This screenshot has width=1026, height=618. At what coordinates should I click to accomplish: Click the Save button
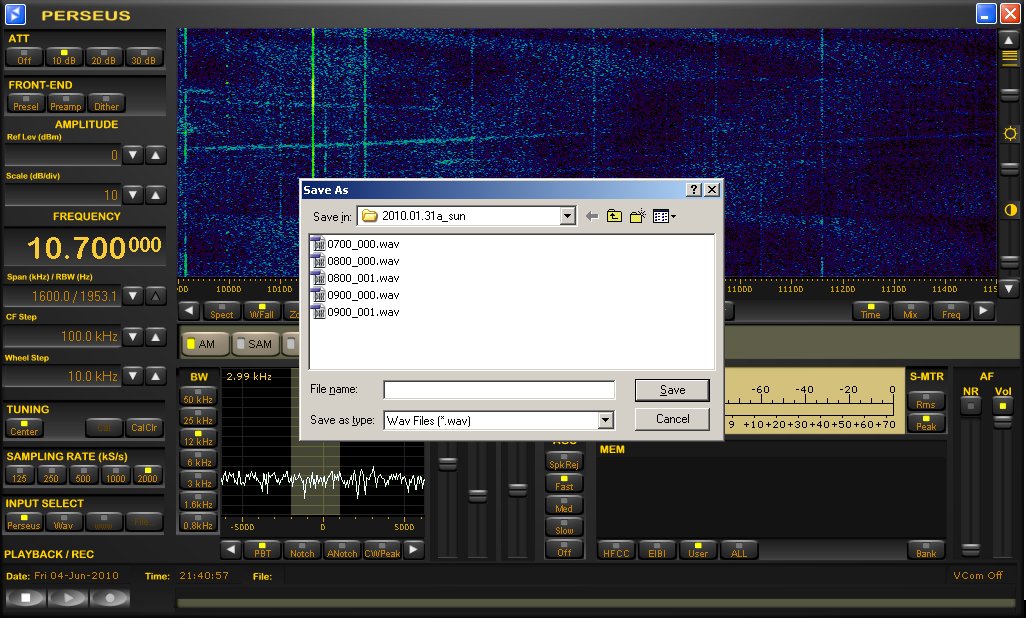click(672, 390)
